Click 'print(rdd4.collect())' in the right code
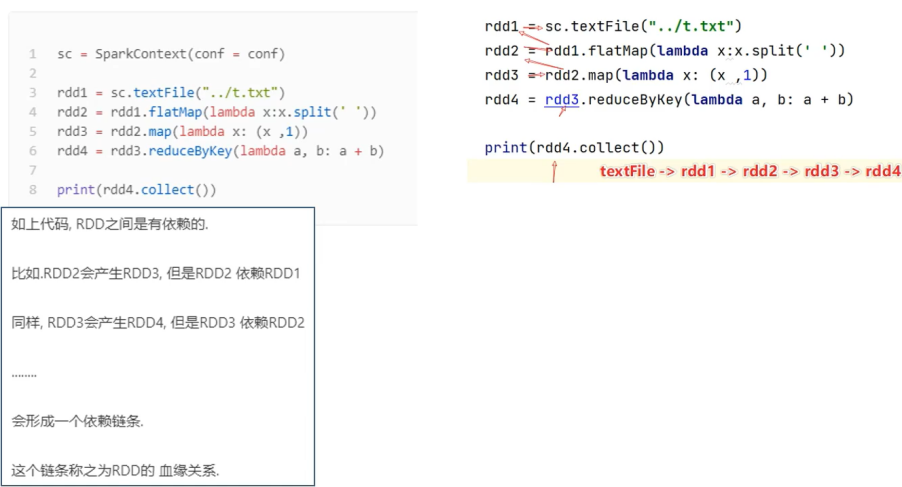 tap(574, 148)
